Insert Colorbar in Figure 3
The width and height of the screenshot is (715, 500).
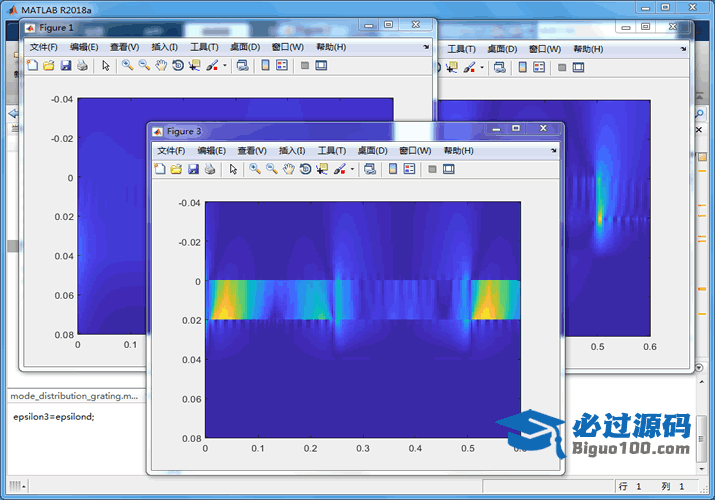tap(393, 169)
